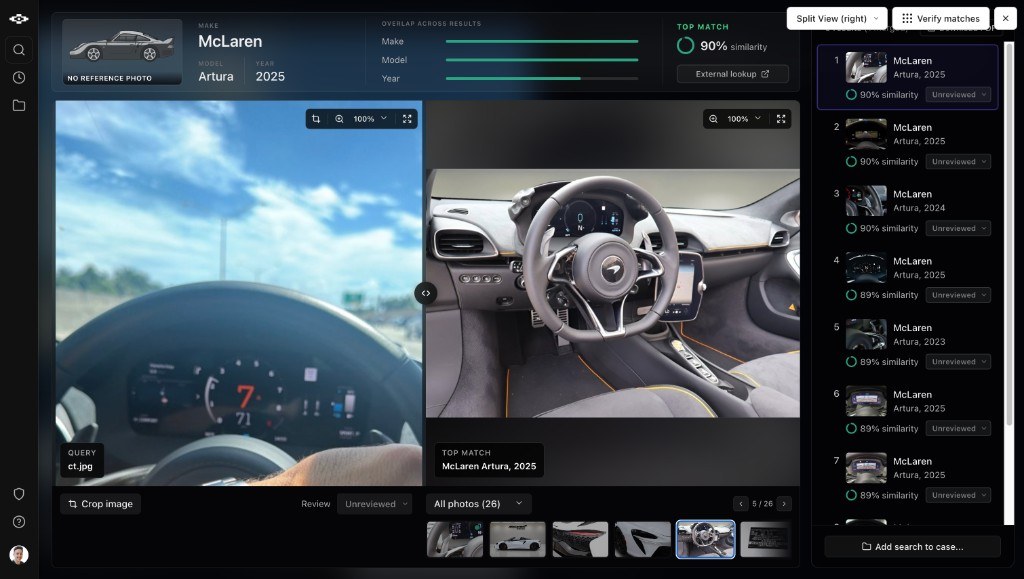Select result 3 McLaren Artura 2024
1024x579 pixels.
click(x=908, y=210)
